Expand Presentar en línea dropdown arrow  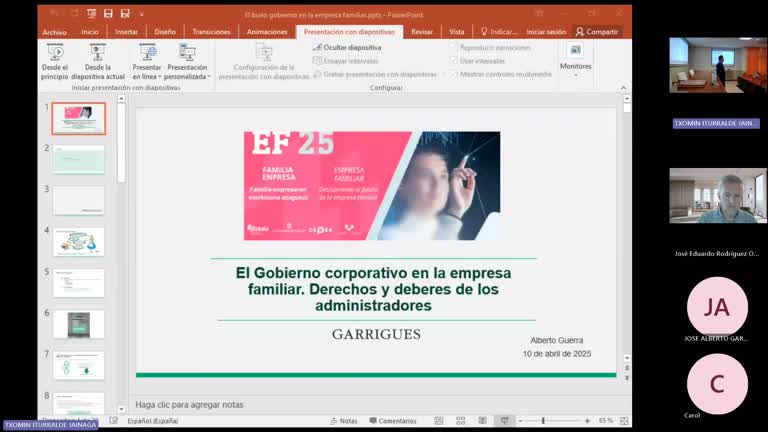coord(160,77)
